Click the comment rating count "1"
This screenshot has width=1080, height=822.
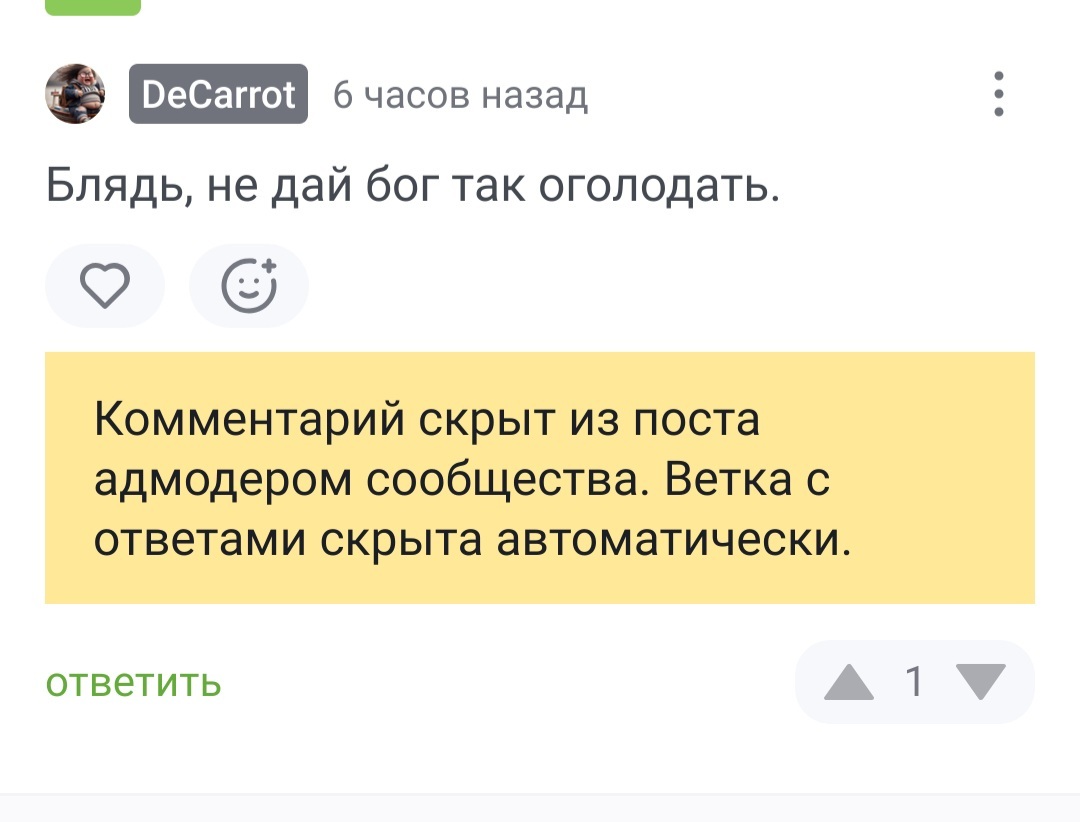[x=913, y=682]
